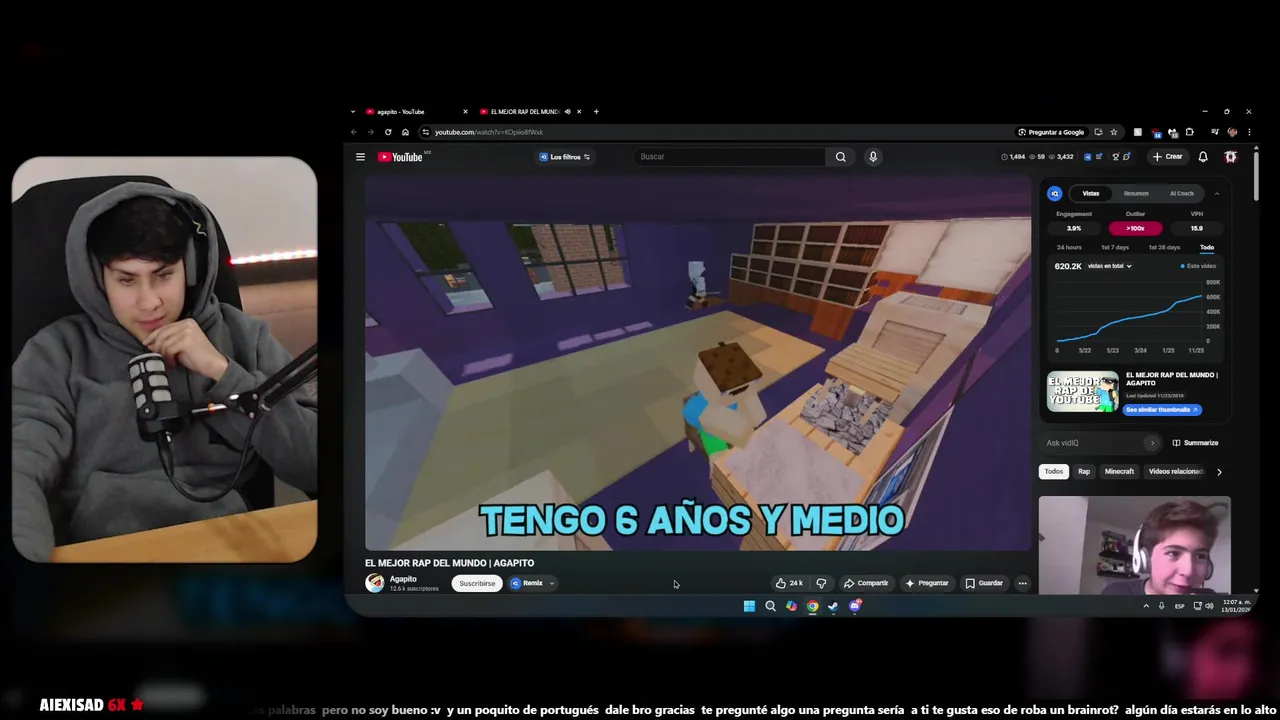Open a new browser tab
Image resolution: width=1280 pixels, height=720 pixels.
pos(596,112)
